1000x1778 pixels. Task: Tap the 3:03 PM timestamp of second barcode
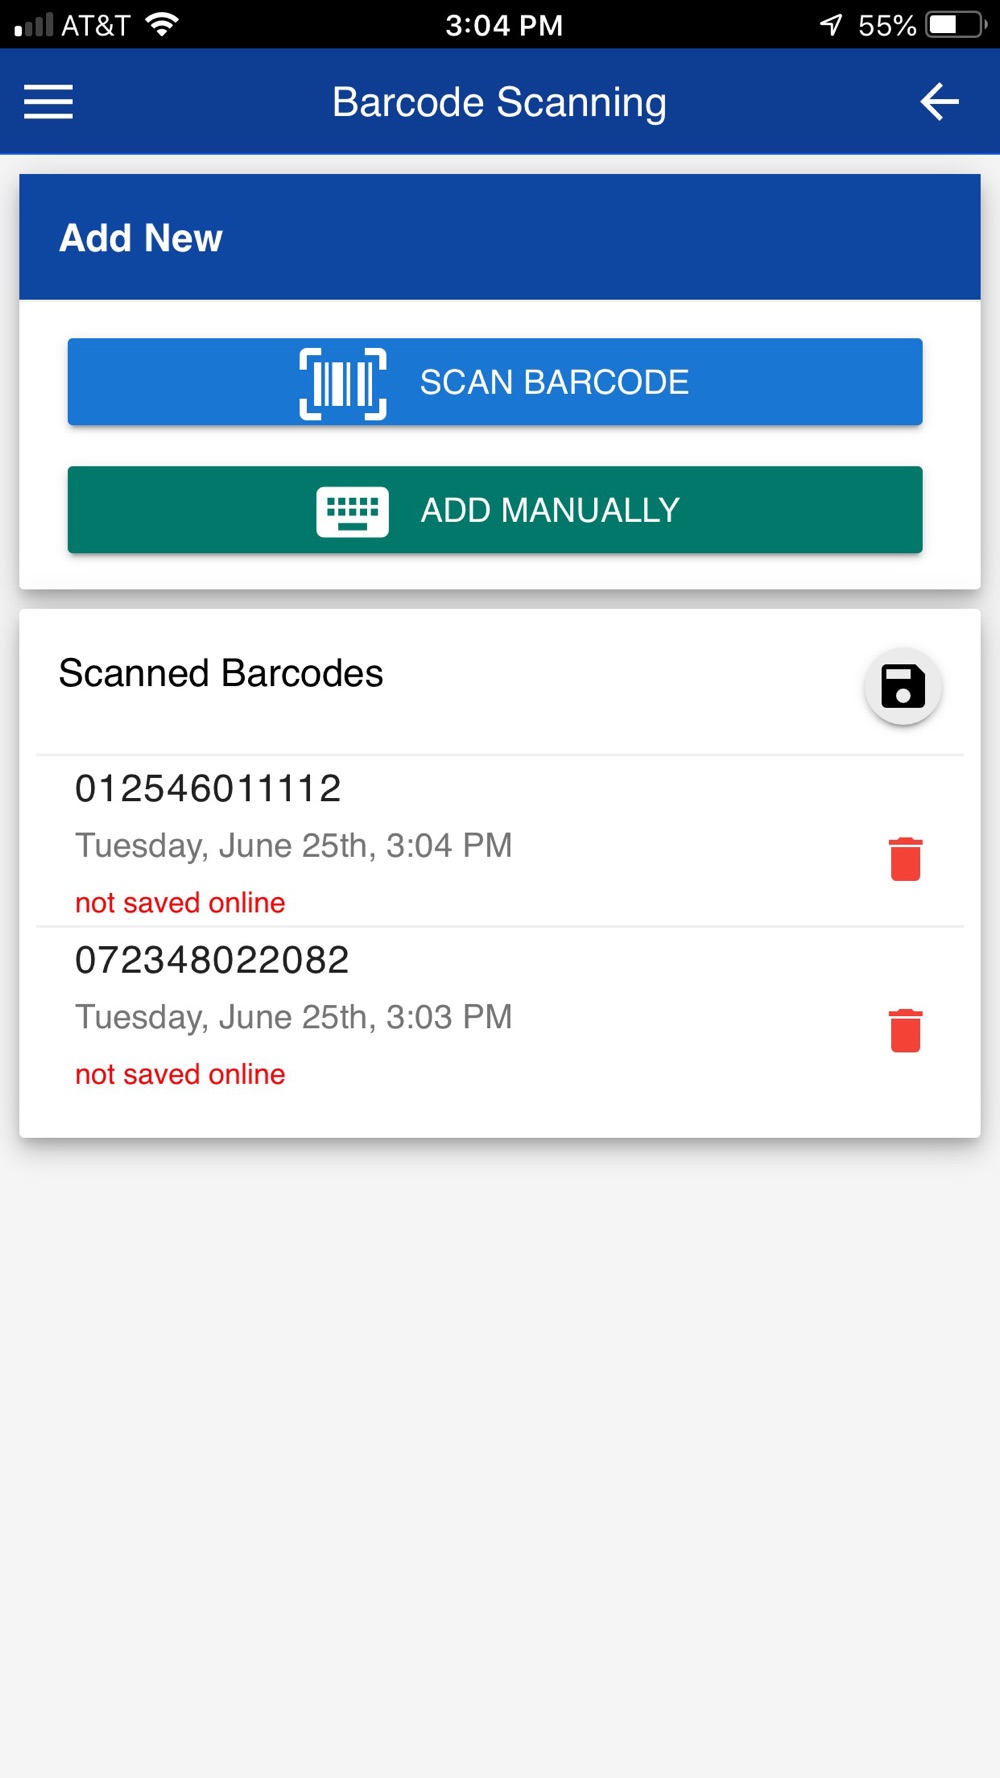[x=293, y=1017]
